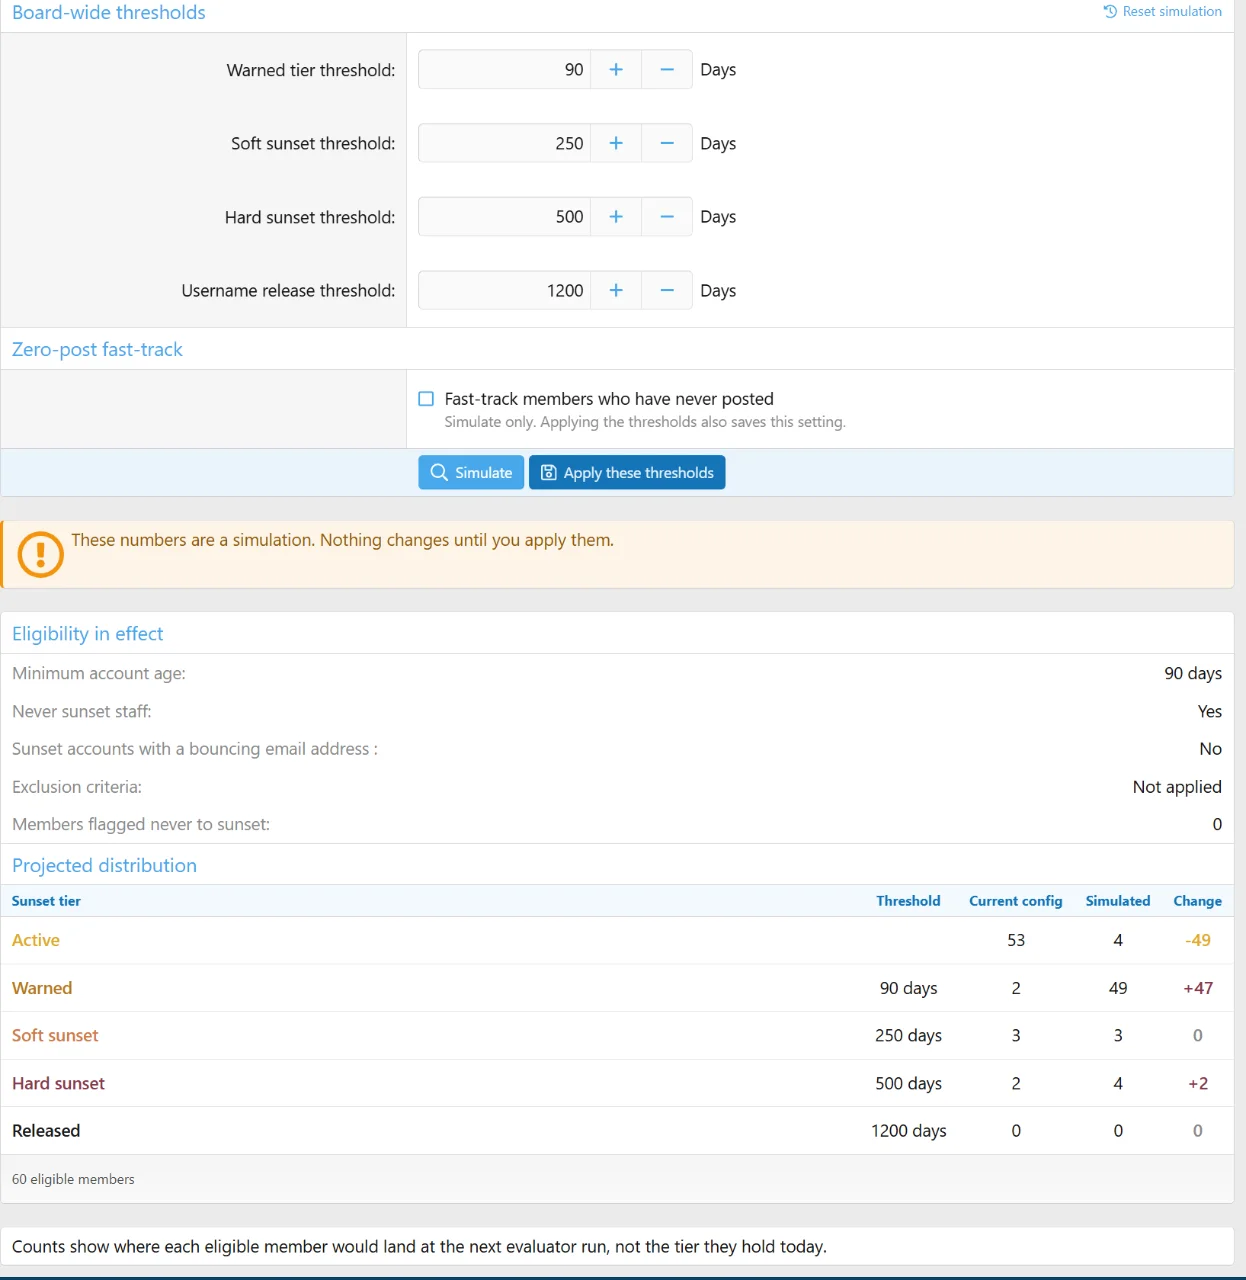
Task: Run the Simulate button
Action: point(471,473)
